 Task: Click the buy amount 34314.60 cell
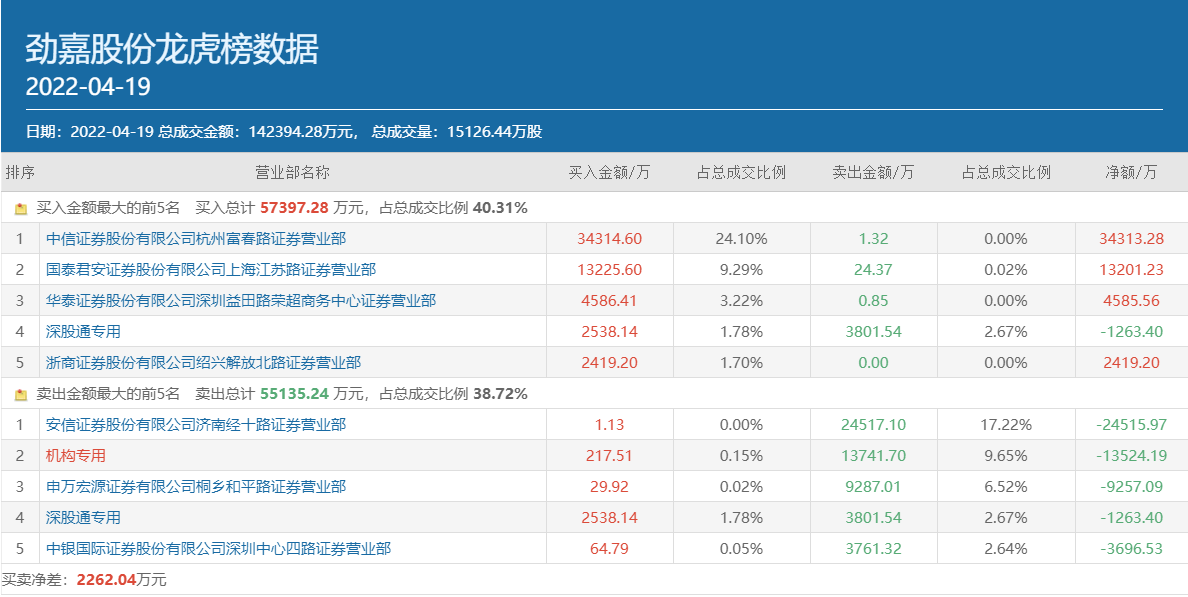pyautogui.click(x=609, y=239)
